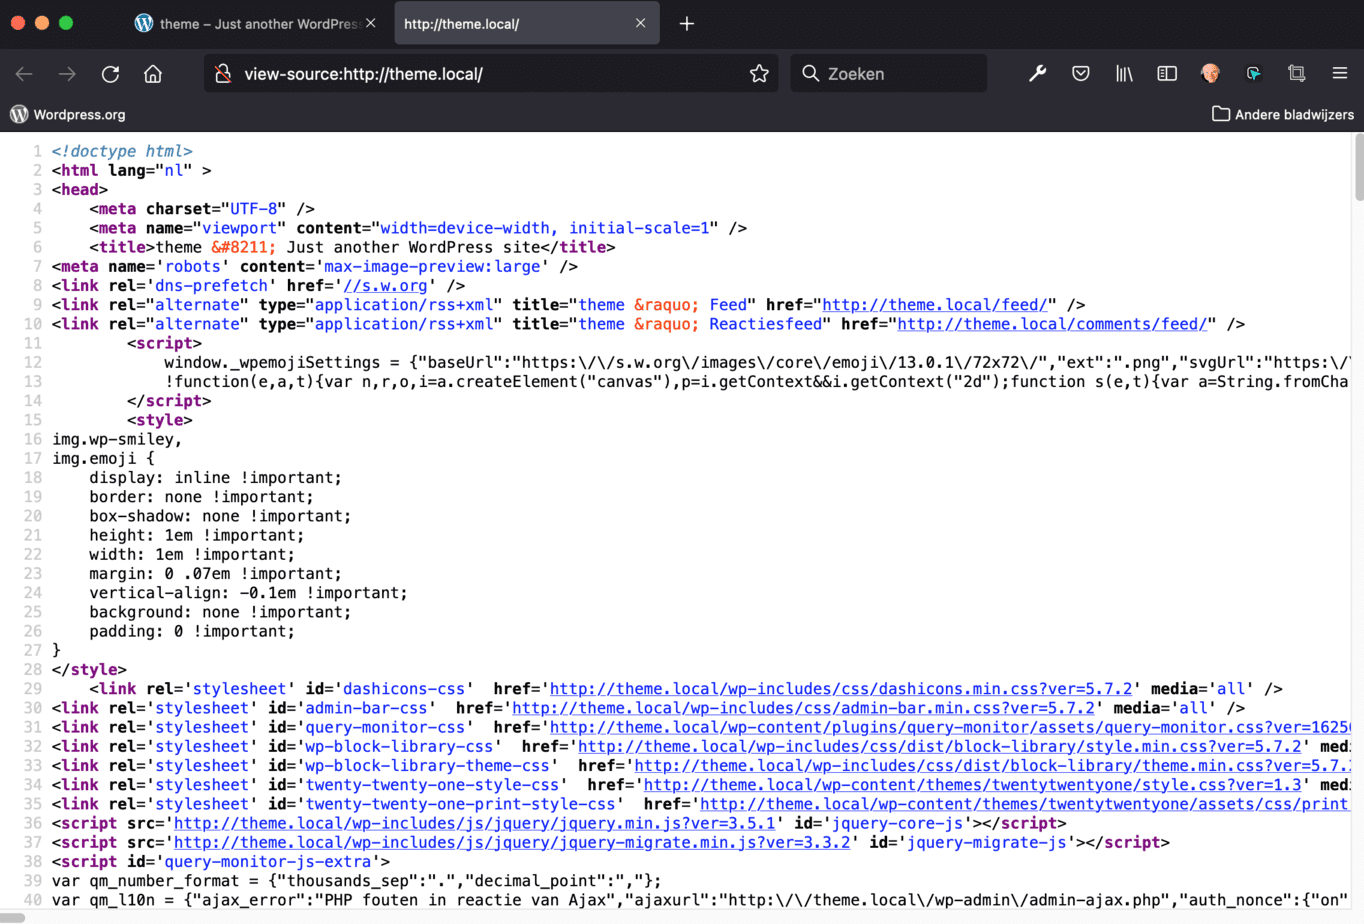Open the //s.w.org dns-prefetch link
This screenshot has width=1364, height=924.
pyautogui.click(x=385, y=285)
